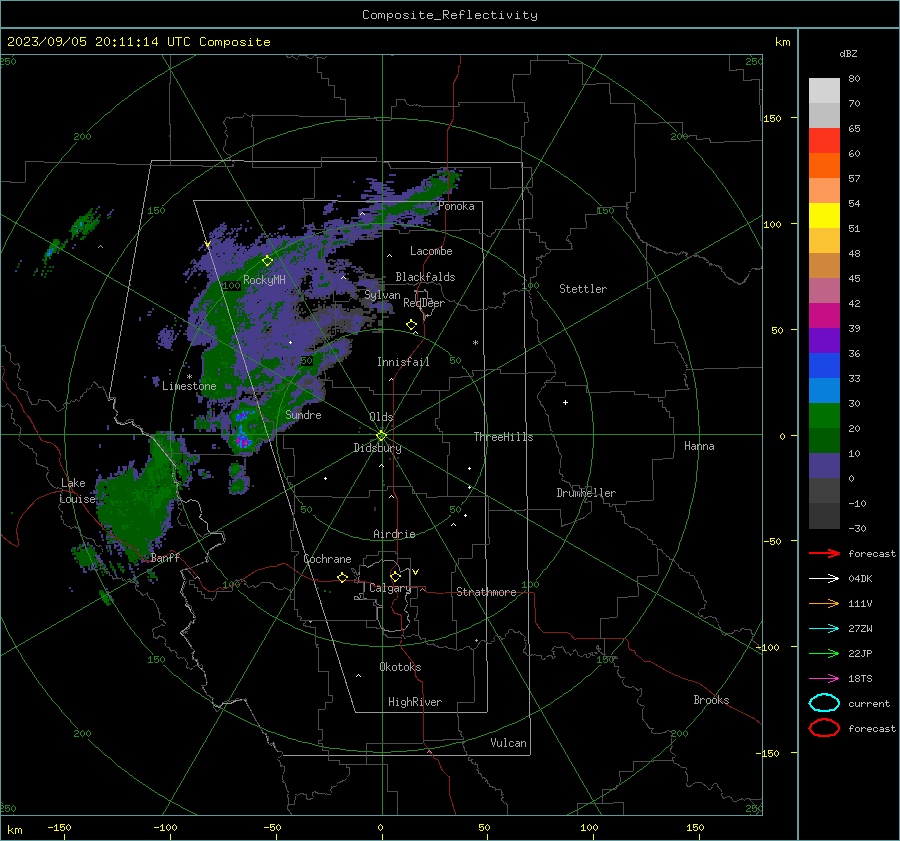The height and width of the screenshot is (841, 900).
Task: Click the orange 111V arrow icon
Action: 824,603
